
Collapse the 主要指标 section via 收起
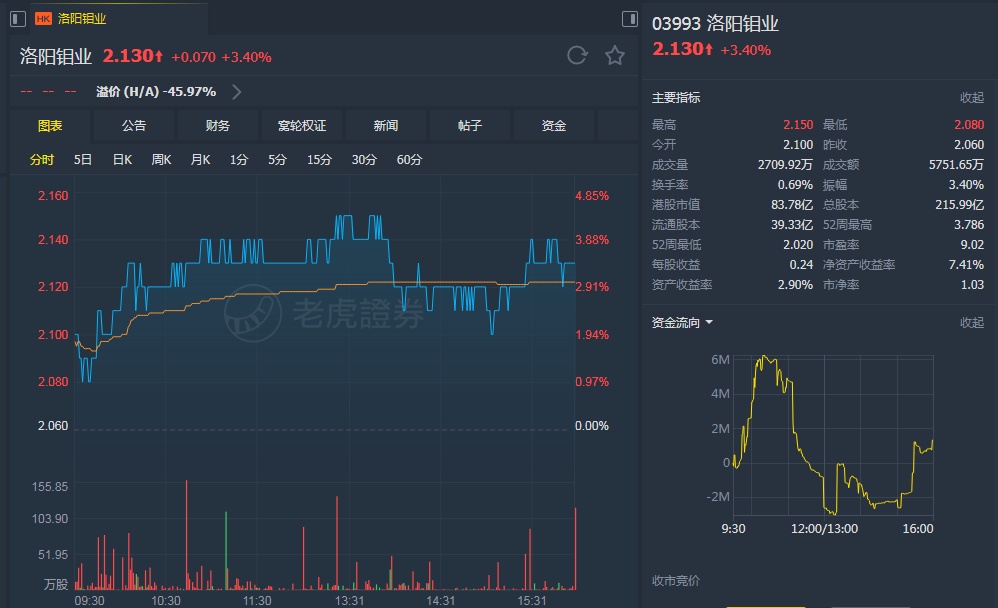tap(972, 97)
